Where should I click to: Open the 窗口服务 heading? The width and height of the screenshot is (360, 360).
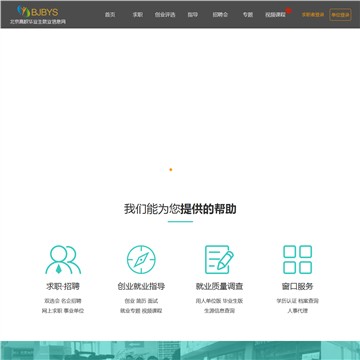point(297,286)
